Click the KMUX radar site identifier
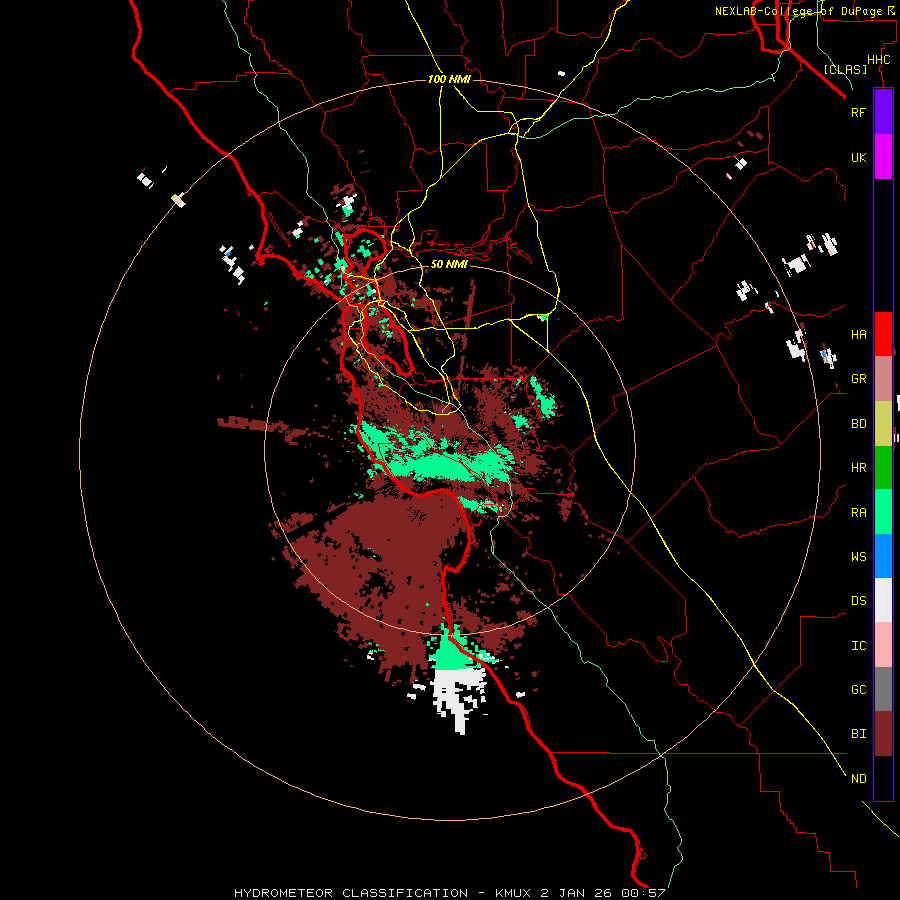The width and height of the screenshot is (900, 900). click(514, 893)
